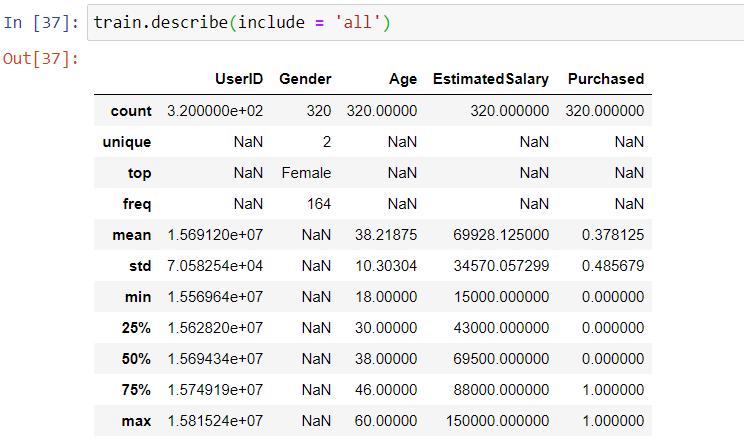The image size is (744, 448).
Task: Click the In [37] input prompt
Action: [43, 22]
